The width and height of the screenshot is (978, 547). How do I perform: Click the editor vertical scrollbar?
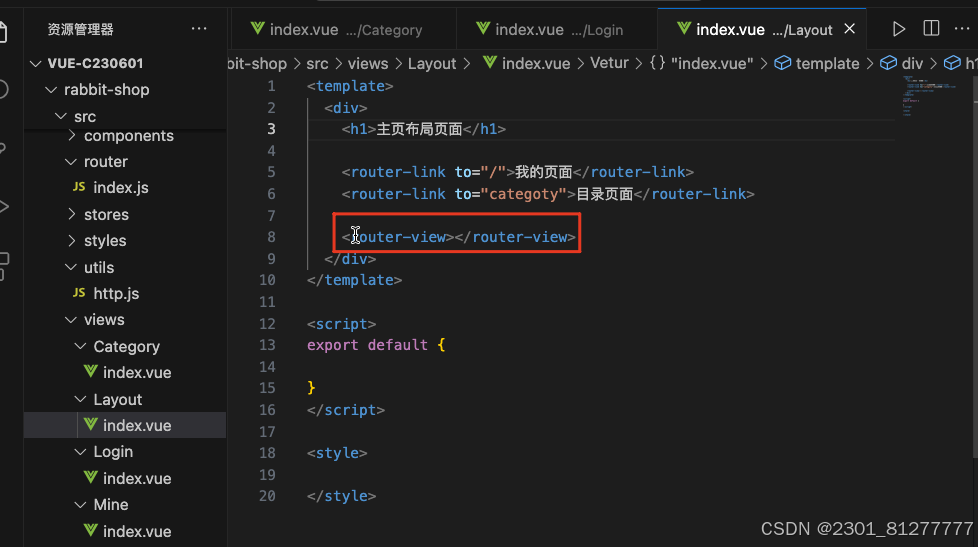(x=974, y=268)
